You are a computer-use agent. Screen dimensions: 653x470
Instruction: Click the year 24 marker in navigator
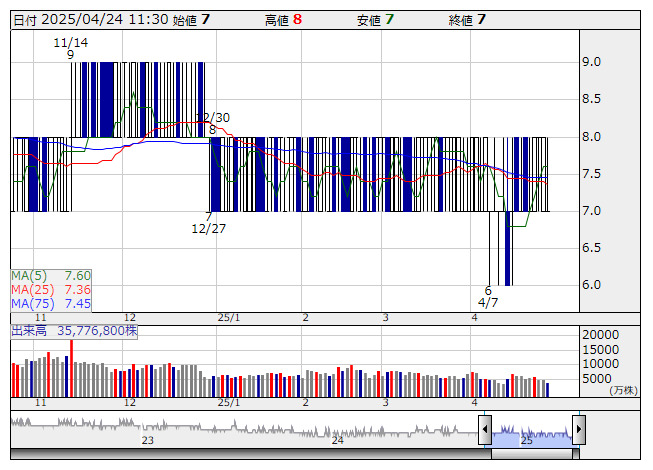click(337, 440)
